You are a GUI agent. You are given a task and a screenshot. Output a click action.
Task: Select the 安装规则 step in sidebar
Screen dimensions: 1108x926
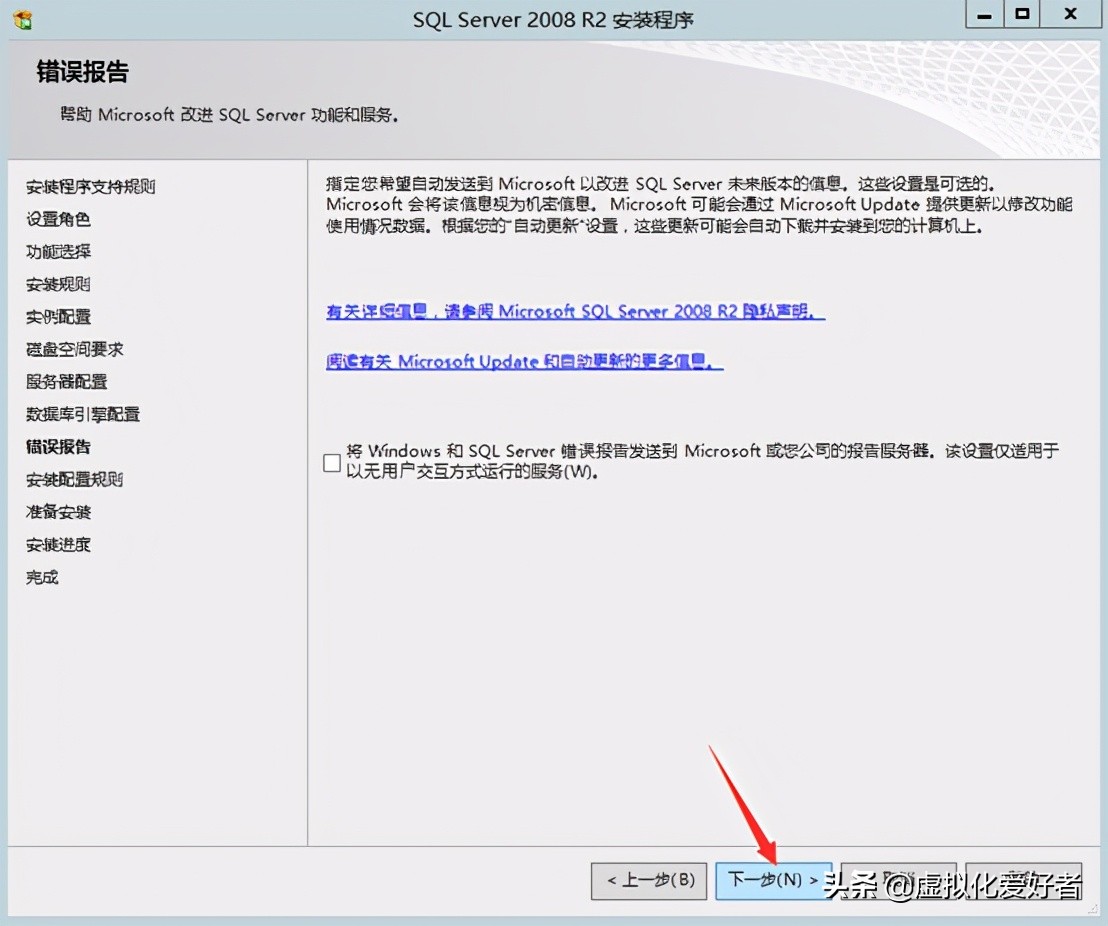(58, 284)
